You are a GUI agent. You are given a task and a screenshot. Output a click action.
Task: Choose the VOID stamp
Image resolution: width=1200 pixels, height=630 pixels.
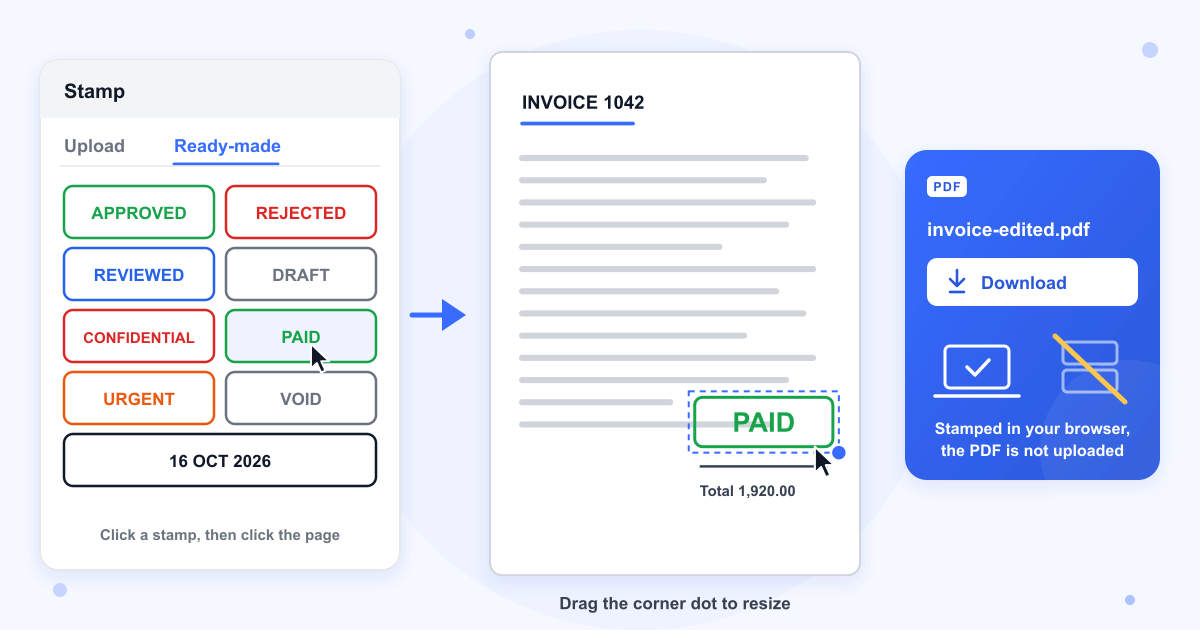pyautogui.click(x=301, y=399)
